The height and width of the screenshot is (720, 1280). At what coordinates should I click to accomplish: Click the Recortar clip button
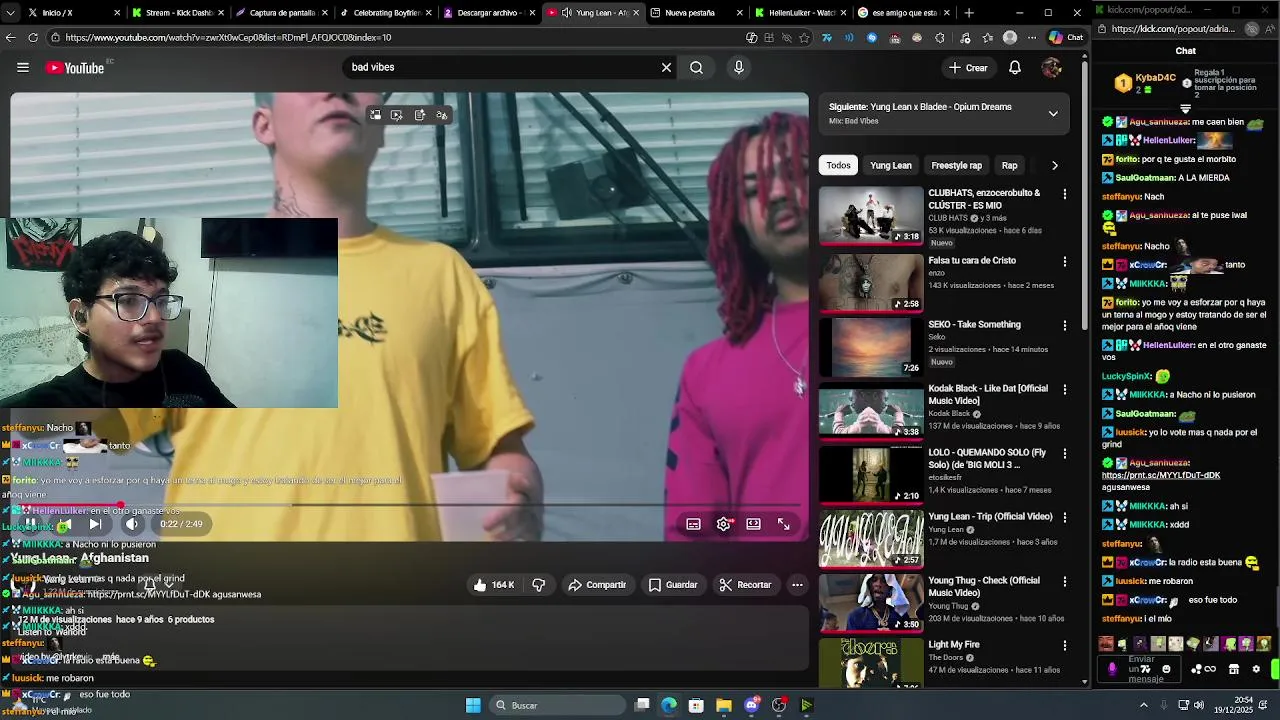(x=746, y=585)
